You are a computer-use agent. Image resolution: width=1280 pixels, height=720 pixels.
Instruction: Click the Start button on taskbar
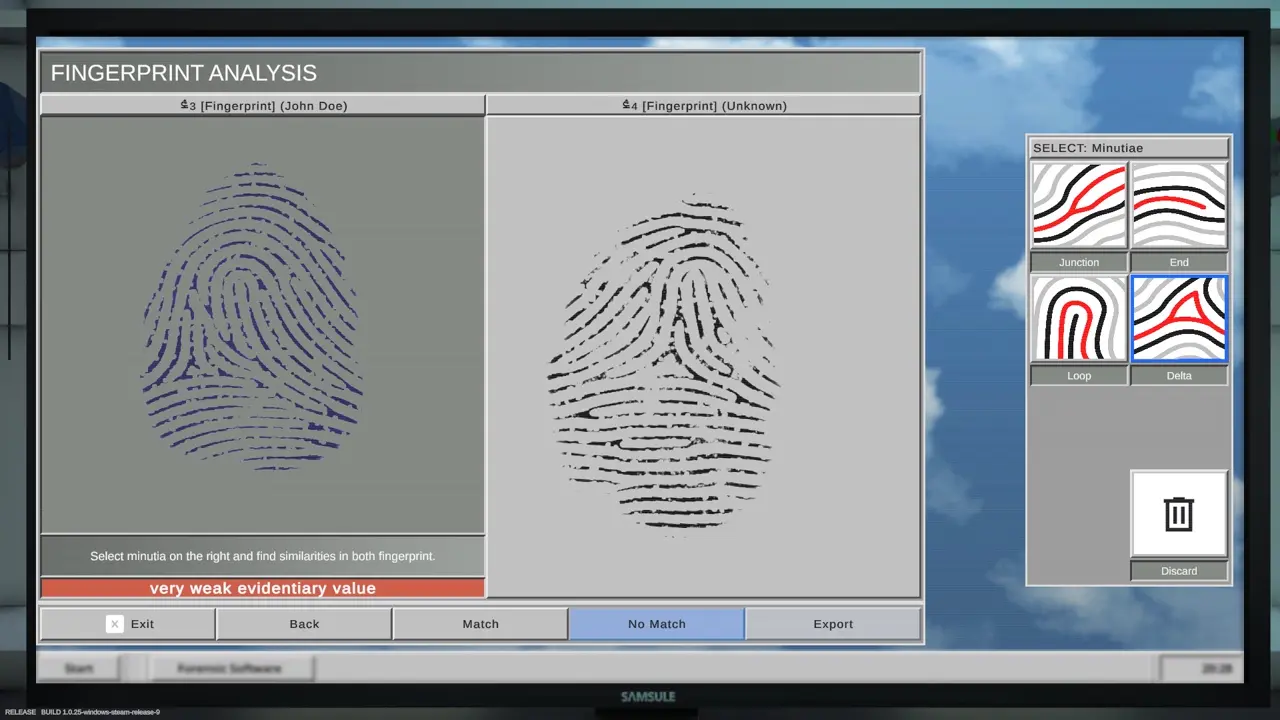click(79, 668)
